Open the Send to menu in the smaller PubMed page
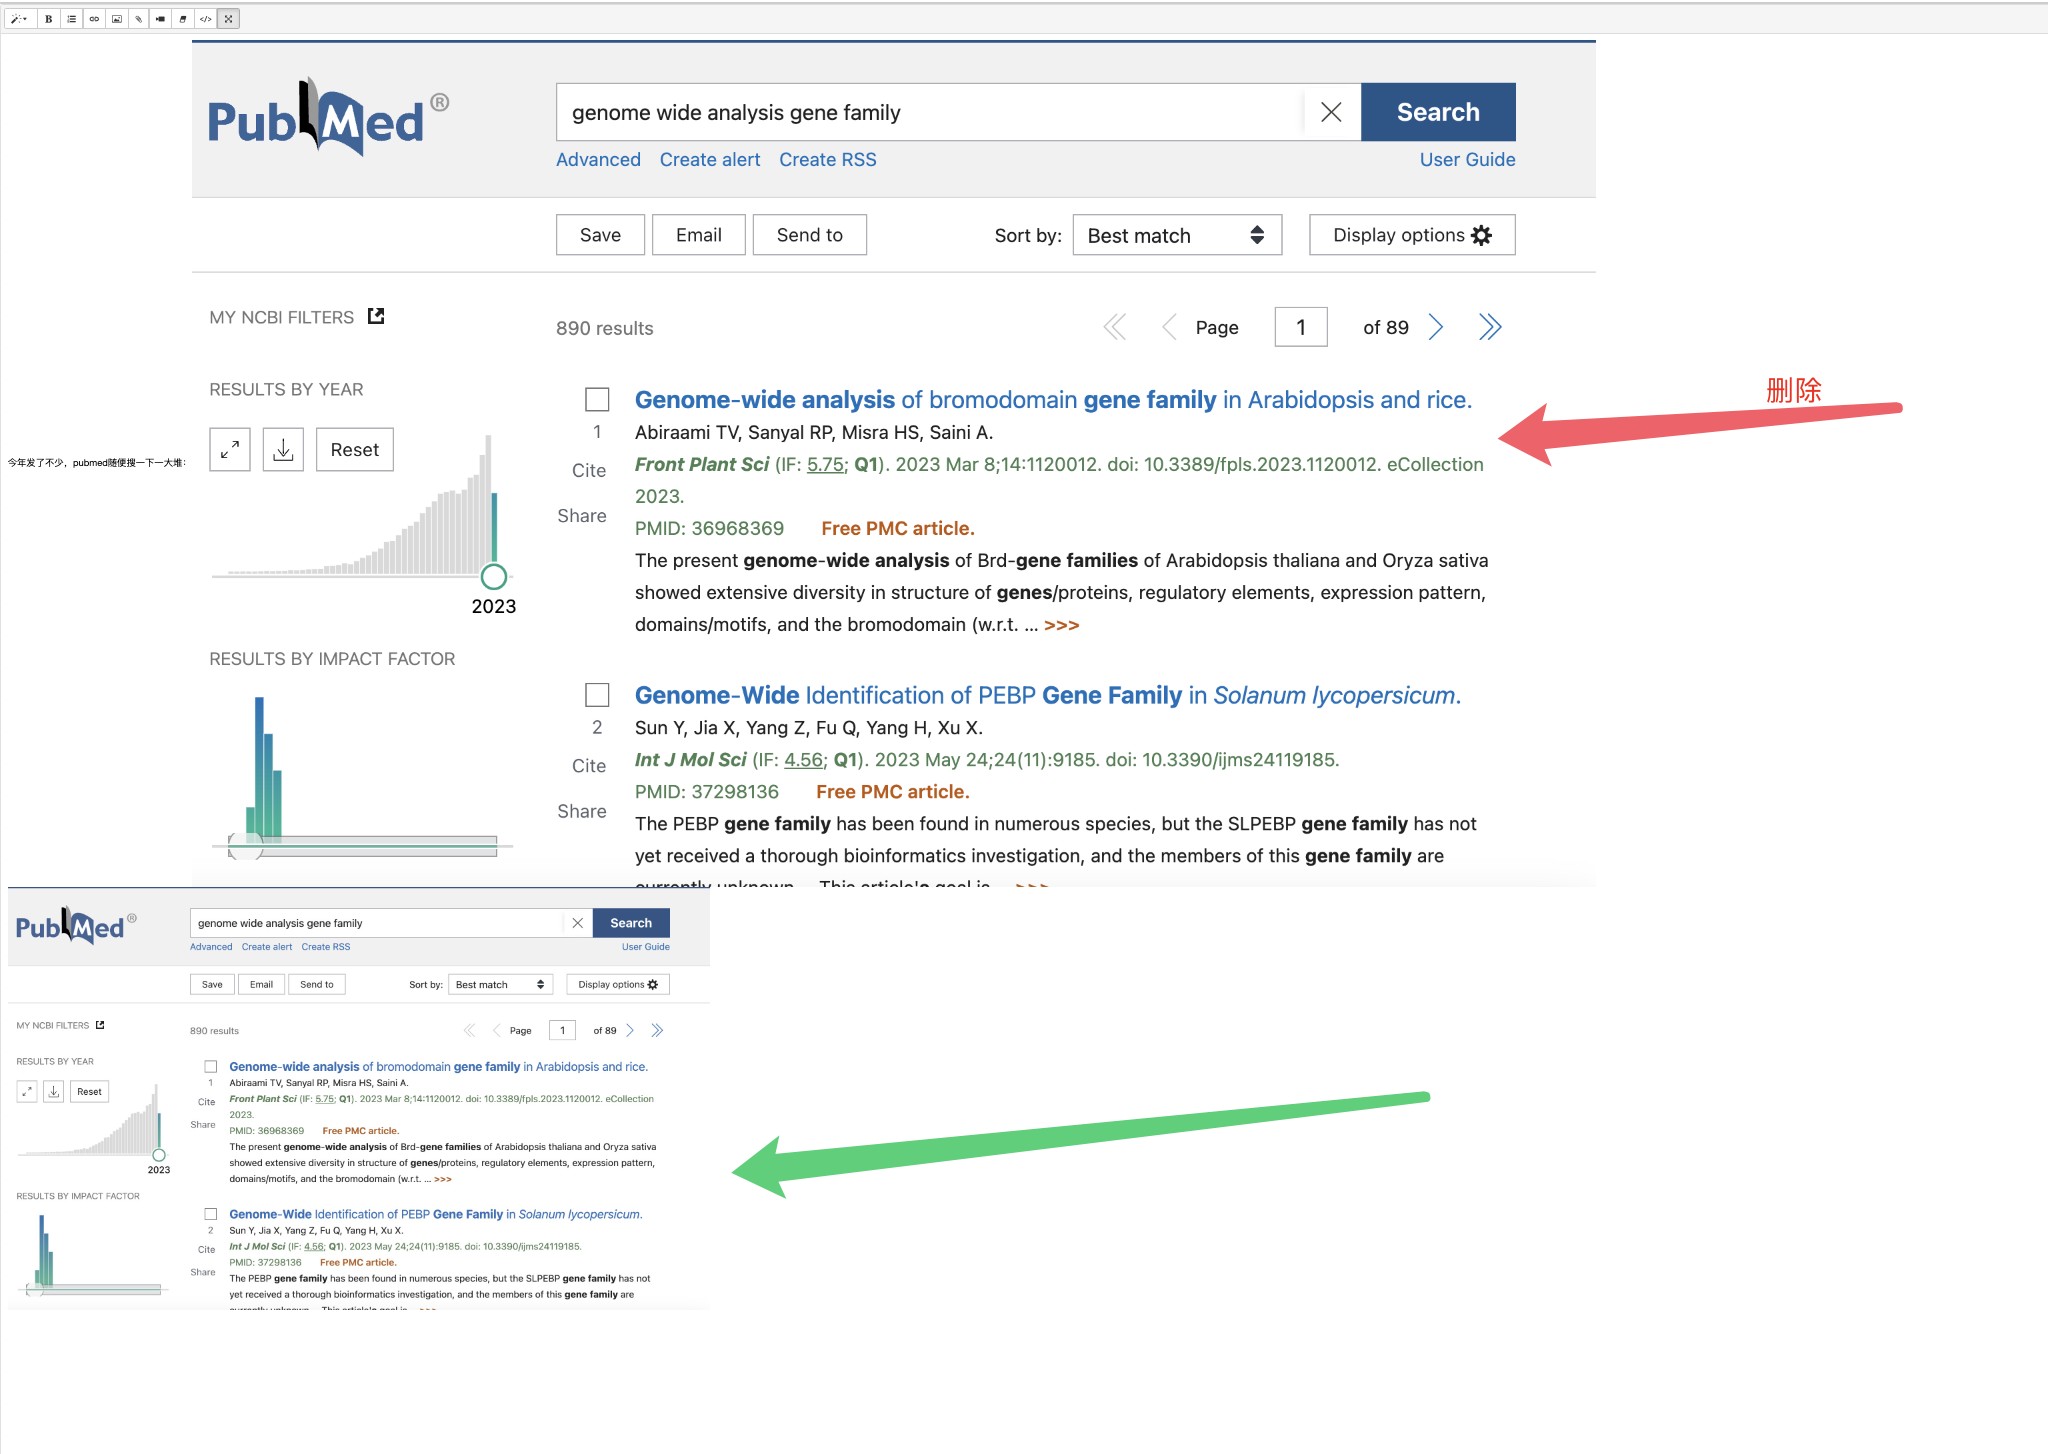The width and height of the screenshot is (2048, 1454). (x=317, y=985)
